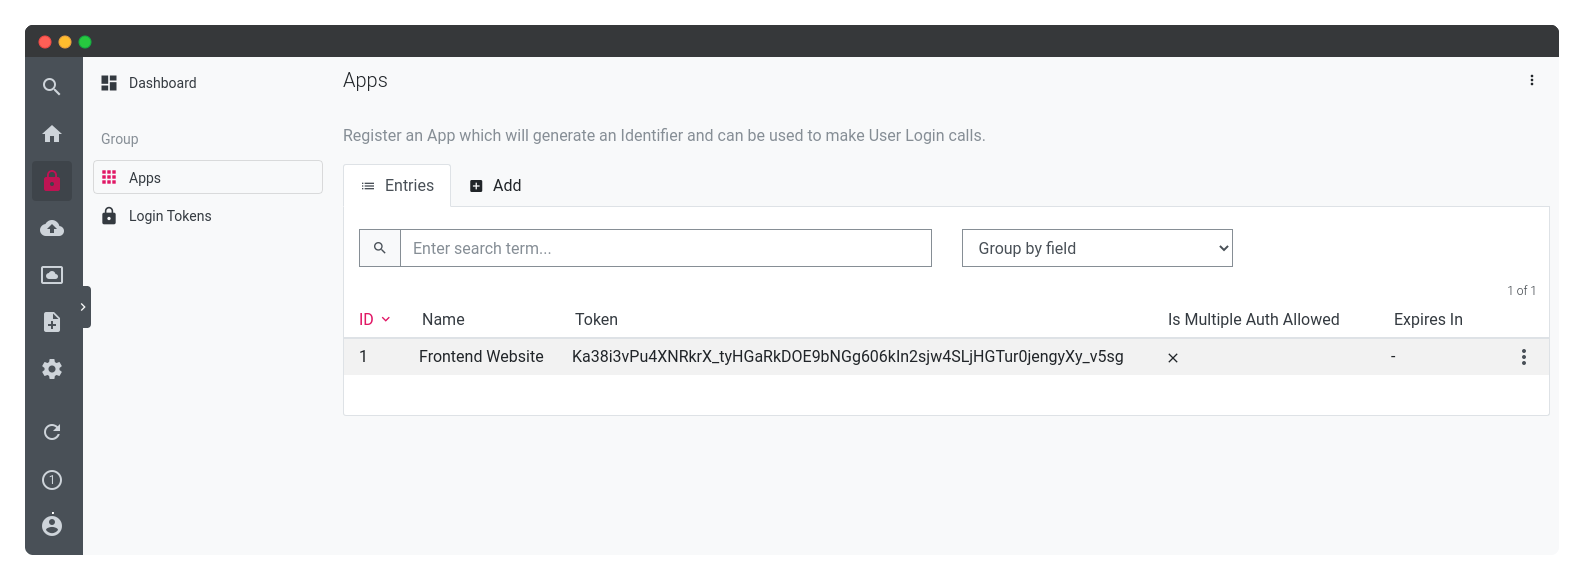This screenshot has width=1584, height=580.
Task: Switch to the Entries tab
Action: pos(397,186)
